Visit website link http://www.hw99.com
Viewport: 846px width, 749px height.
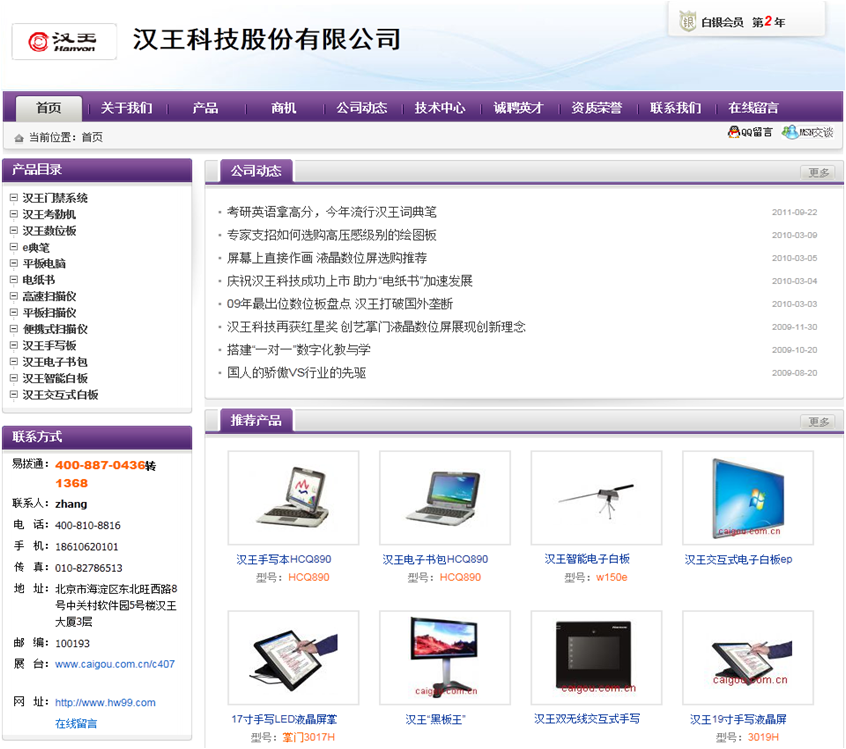tap(105, 702)
